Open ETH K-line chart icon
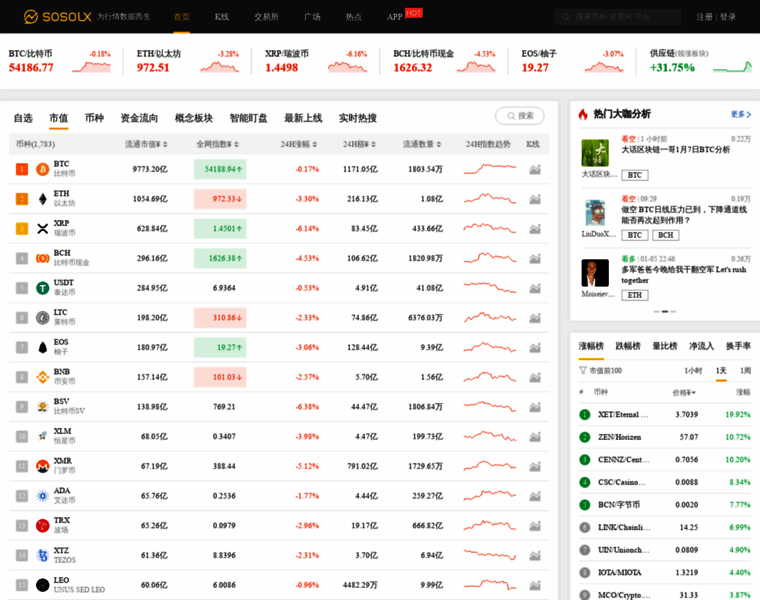 (535, 199)
